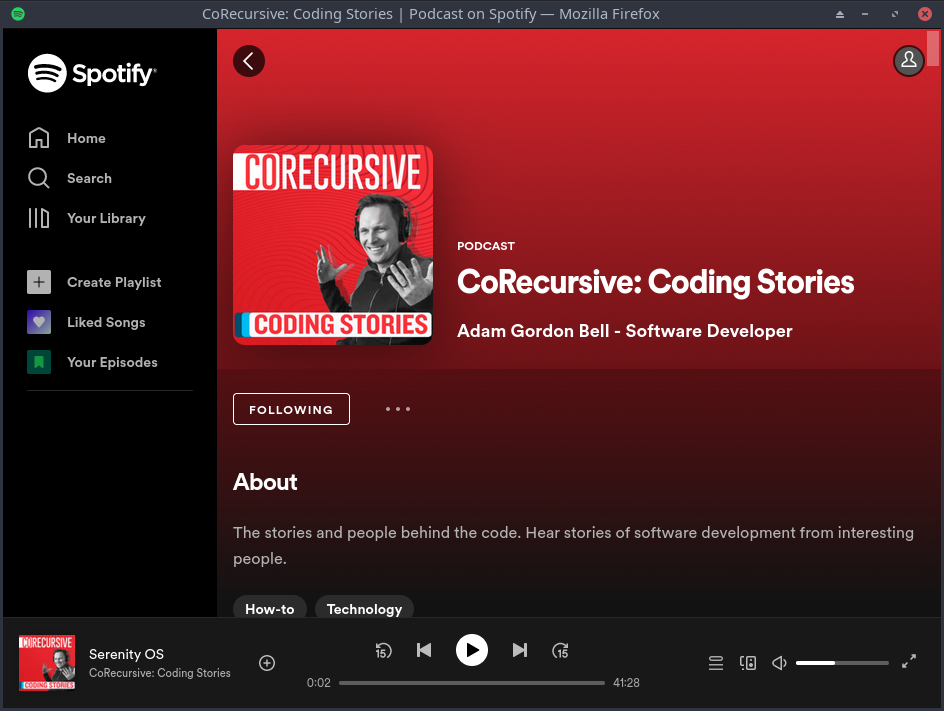This screenshot has width=944, height=711.
Task: Open the three-dots more options menu
Action: 398,409
